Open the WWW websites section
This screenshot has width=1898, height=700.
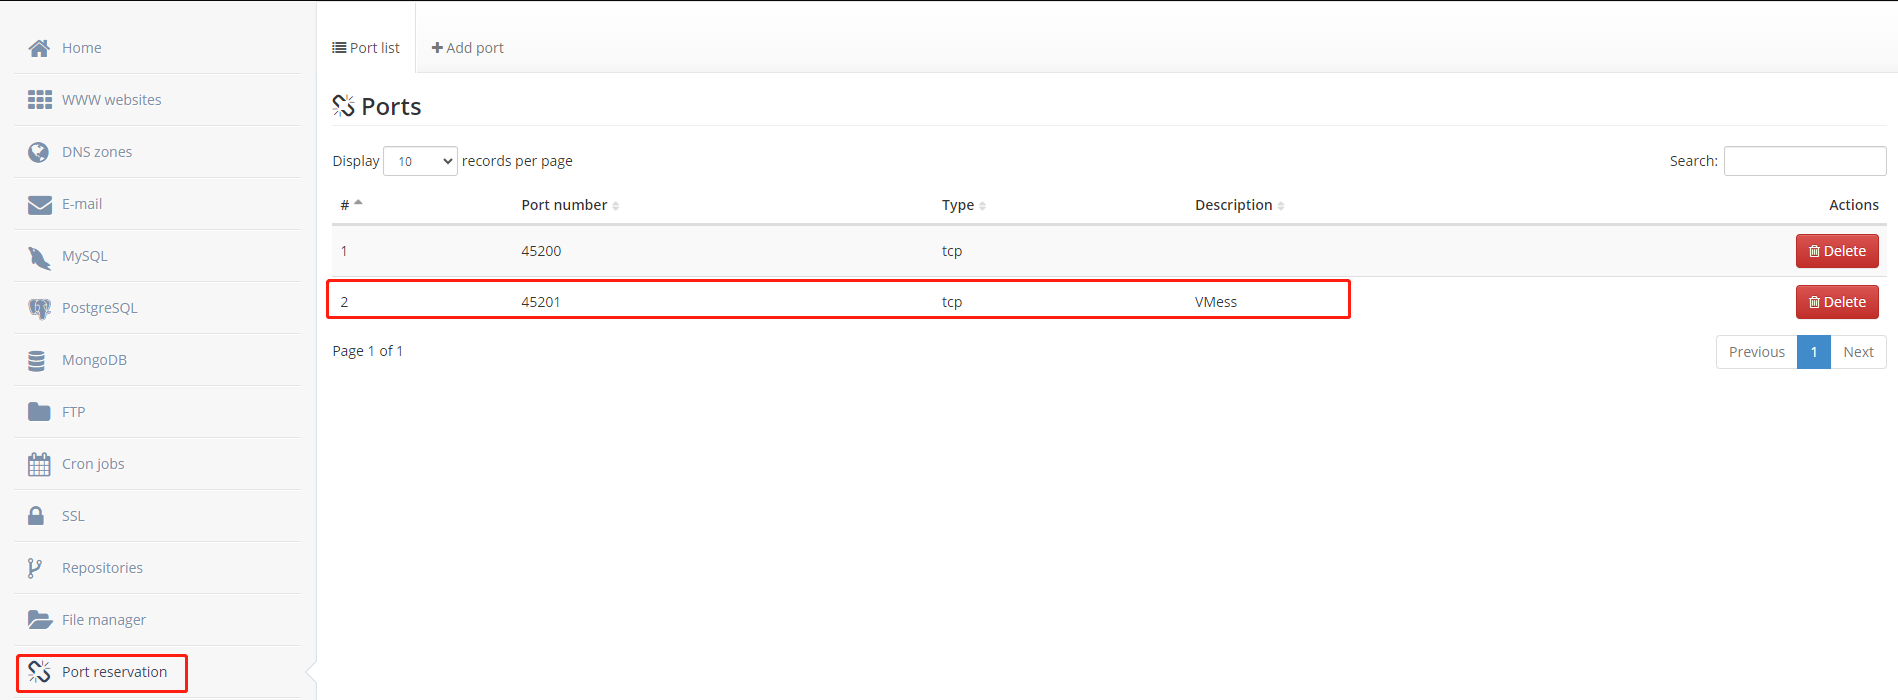pyautogui.click(x=111, y=100)
